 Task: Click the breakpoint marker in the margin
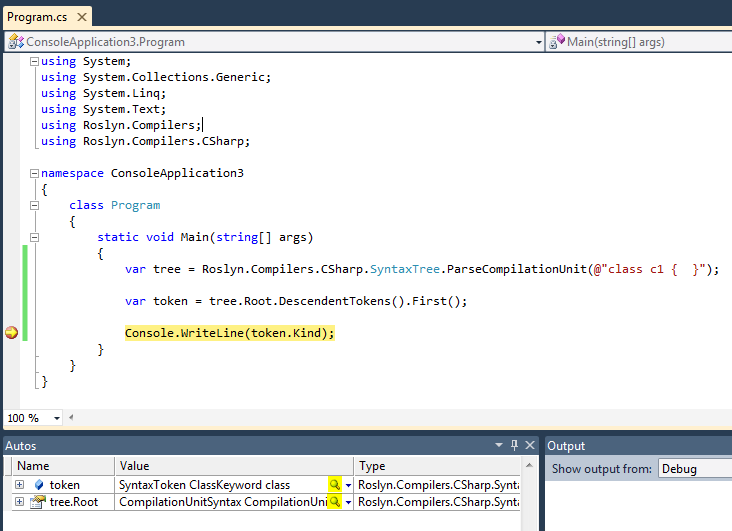point(11,333)
